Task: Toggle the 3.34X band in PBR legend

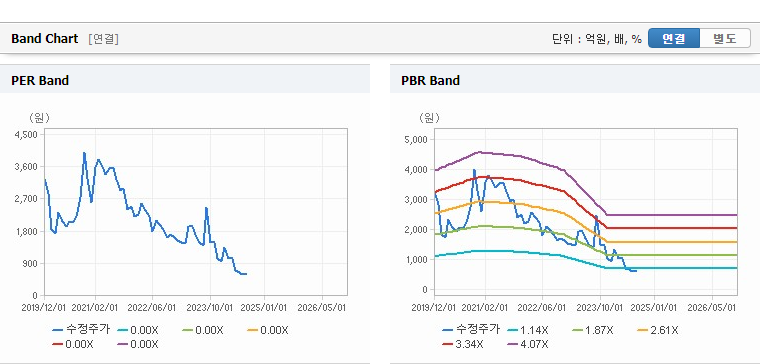Action: [462, 344]
